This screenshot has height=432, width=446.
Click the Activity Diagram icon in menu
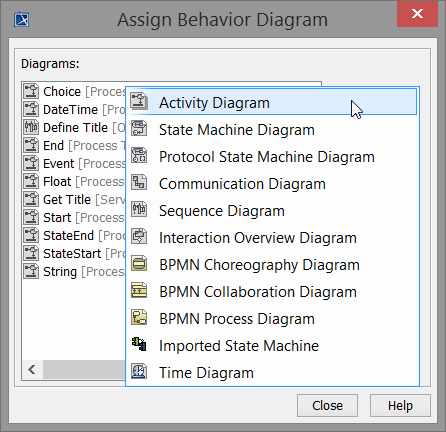pos(139,101)
